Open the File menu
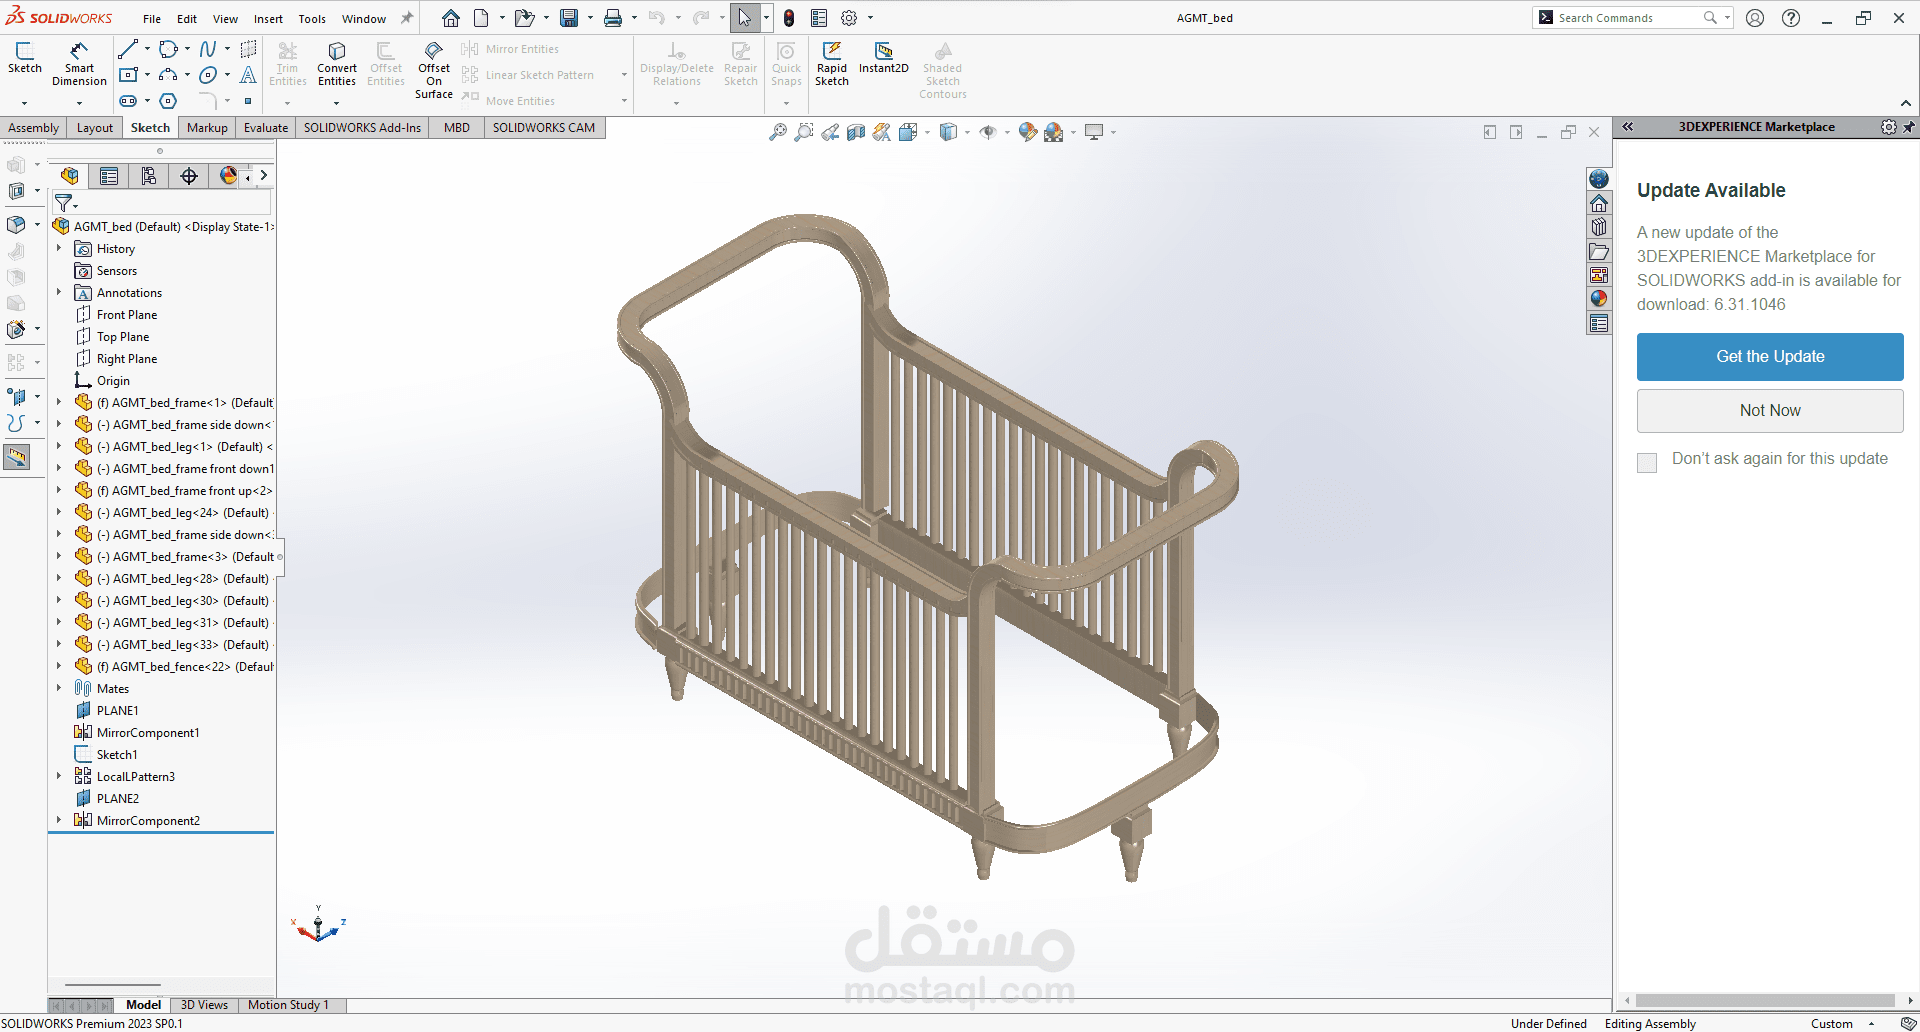1920x1032 pixels. tap(152, 19)
